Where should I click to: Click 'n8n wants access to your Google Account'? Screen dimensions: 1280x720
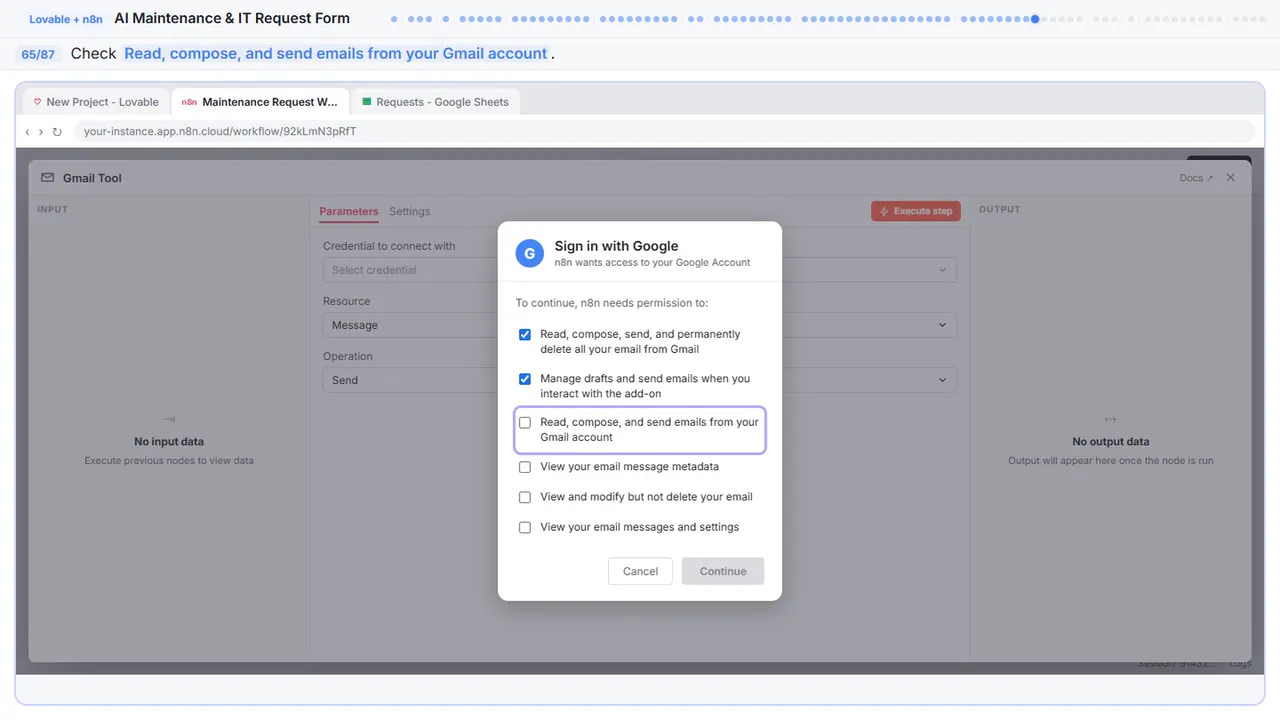tap(653, 262)
